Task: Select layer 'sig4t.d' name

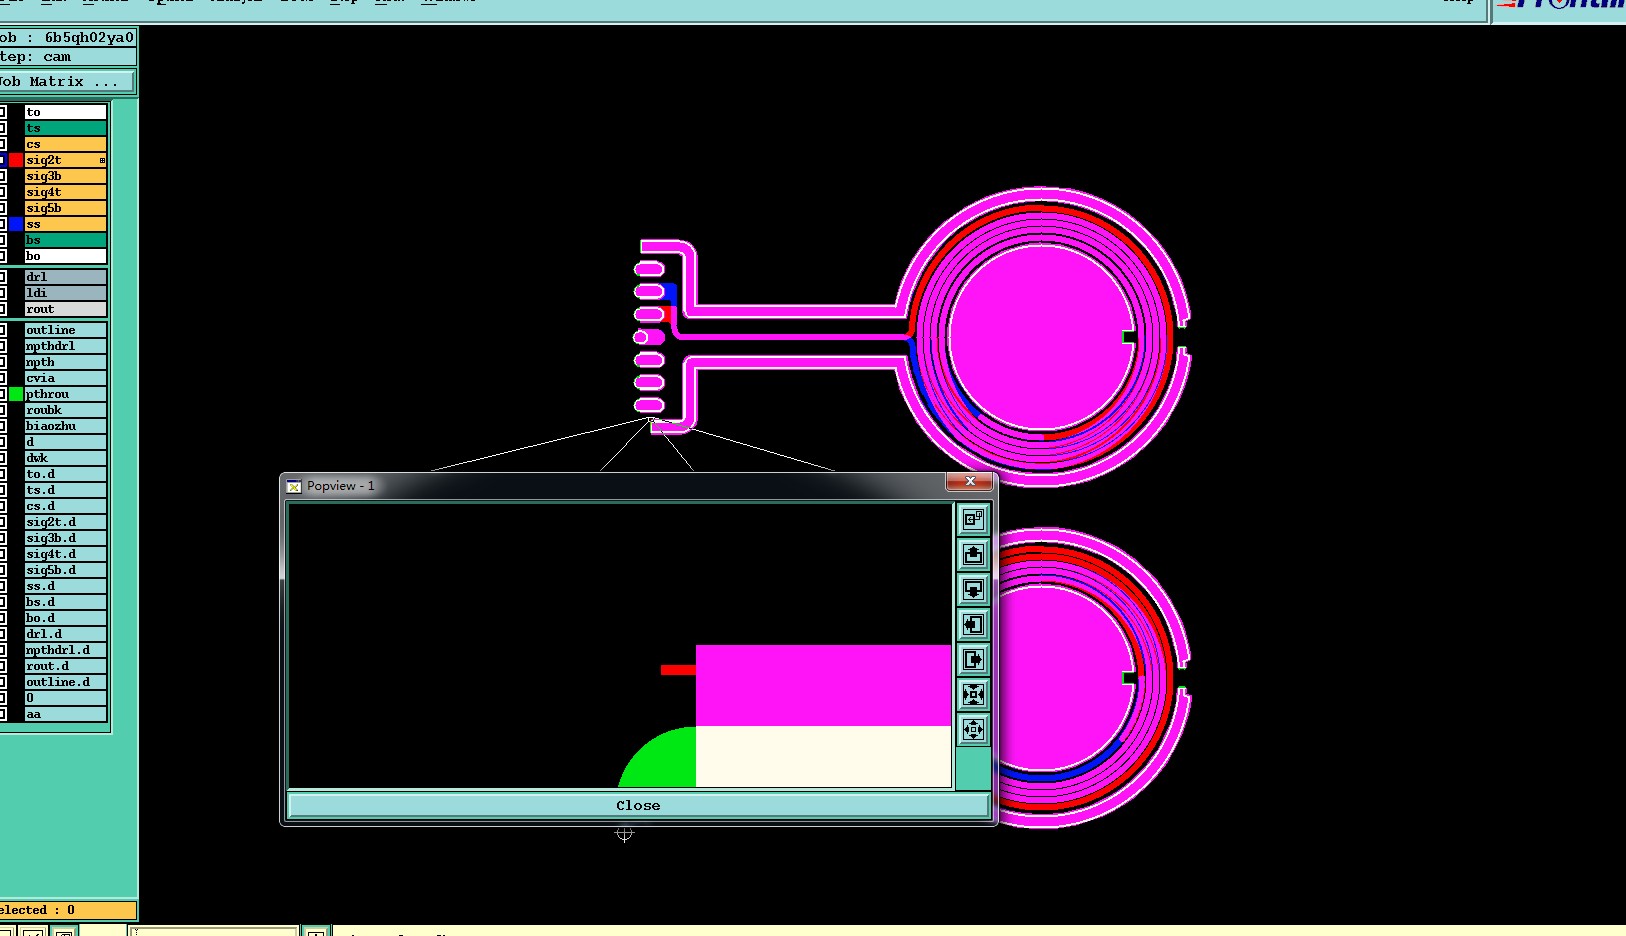Action: click(65, 554)
